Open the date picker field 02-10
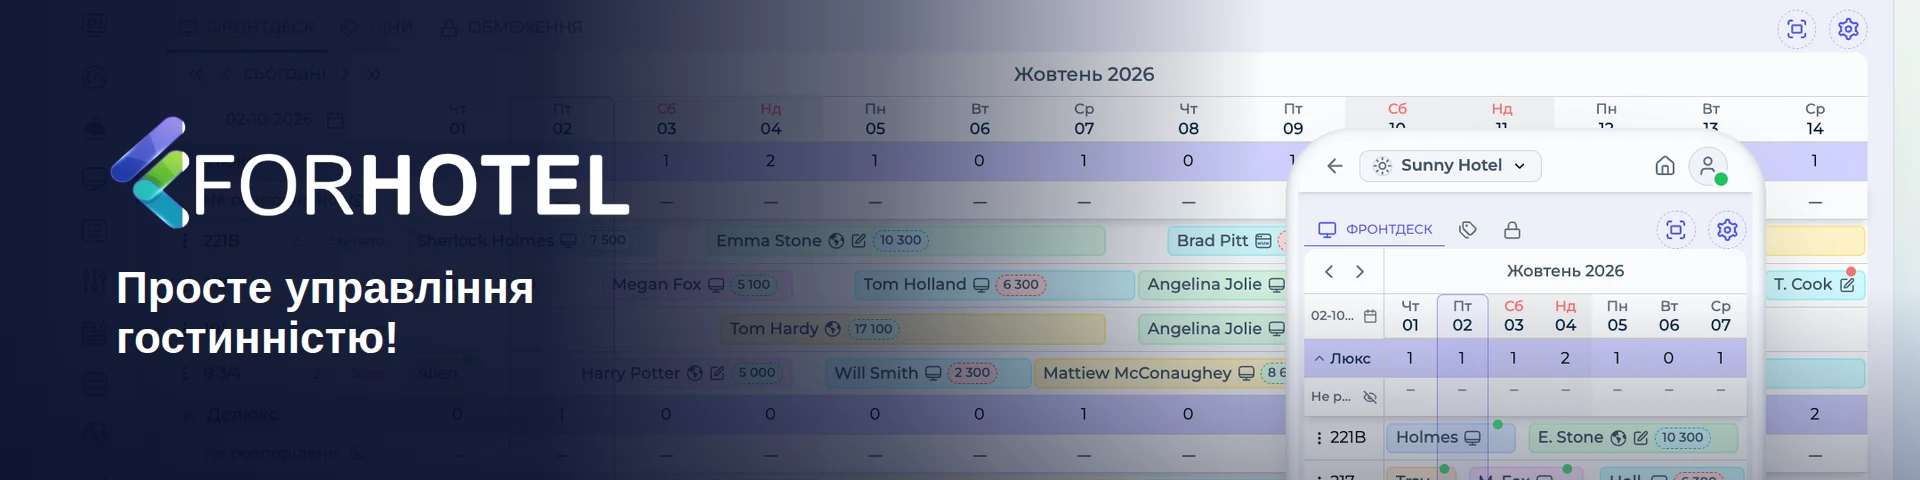Screen dimensions: 1920x480 tap(1344, 316)
